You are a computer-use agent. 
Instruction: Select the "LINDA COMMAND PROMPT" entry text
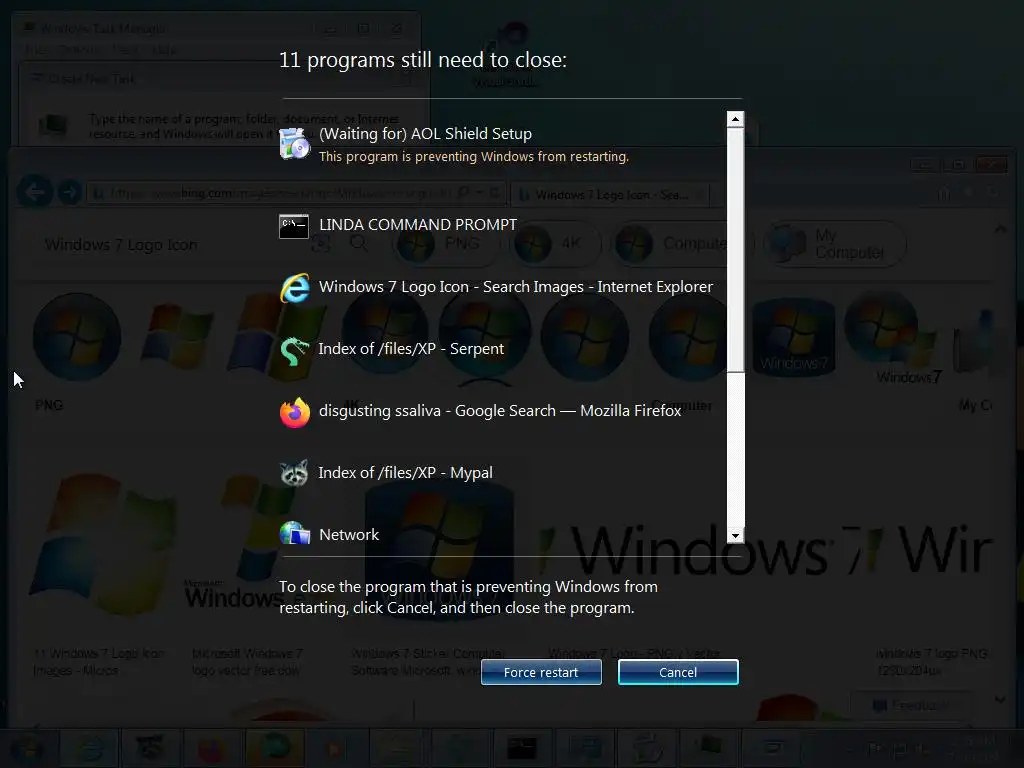(418, 225)
